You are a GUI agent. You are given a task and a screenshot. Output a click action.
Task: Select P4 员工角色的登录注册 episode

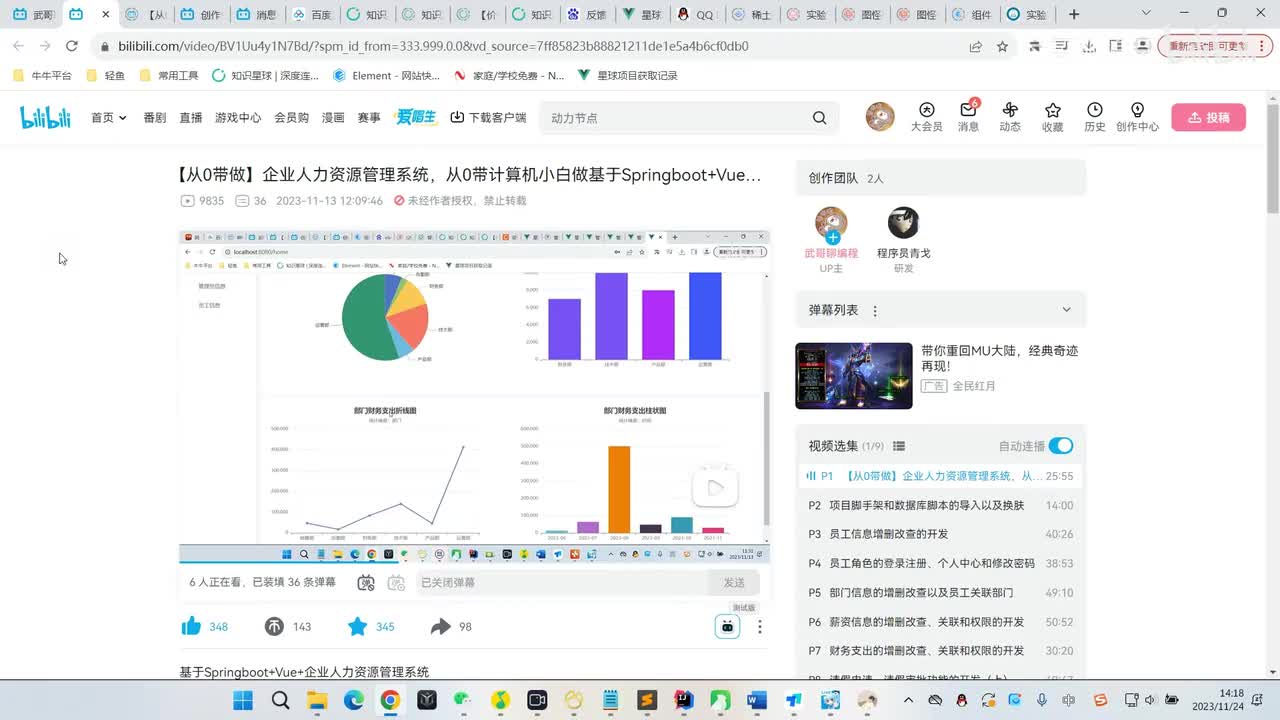click(x=940, y=563)
